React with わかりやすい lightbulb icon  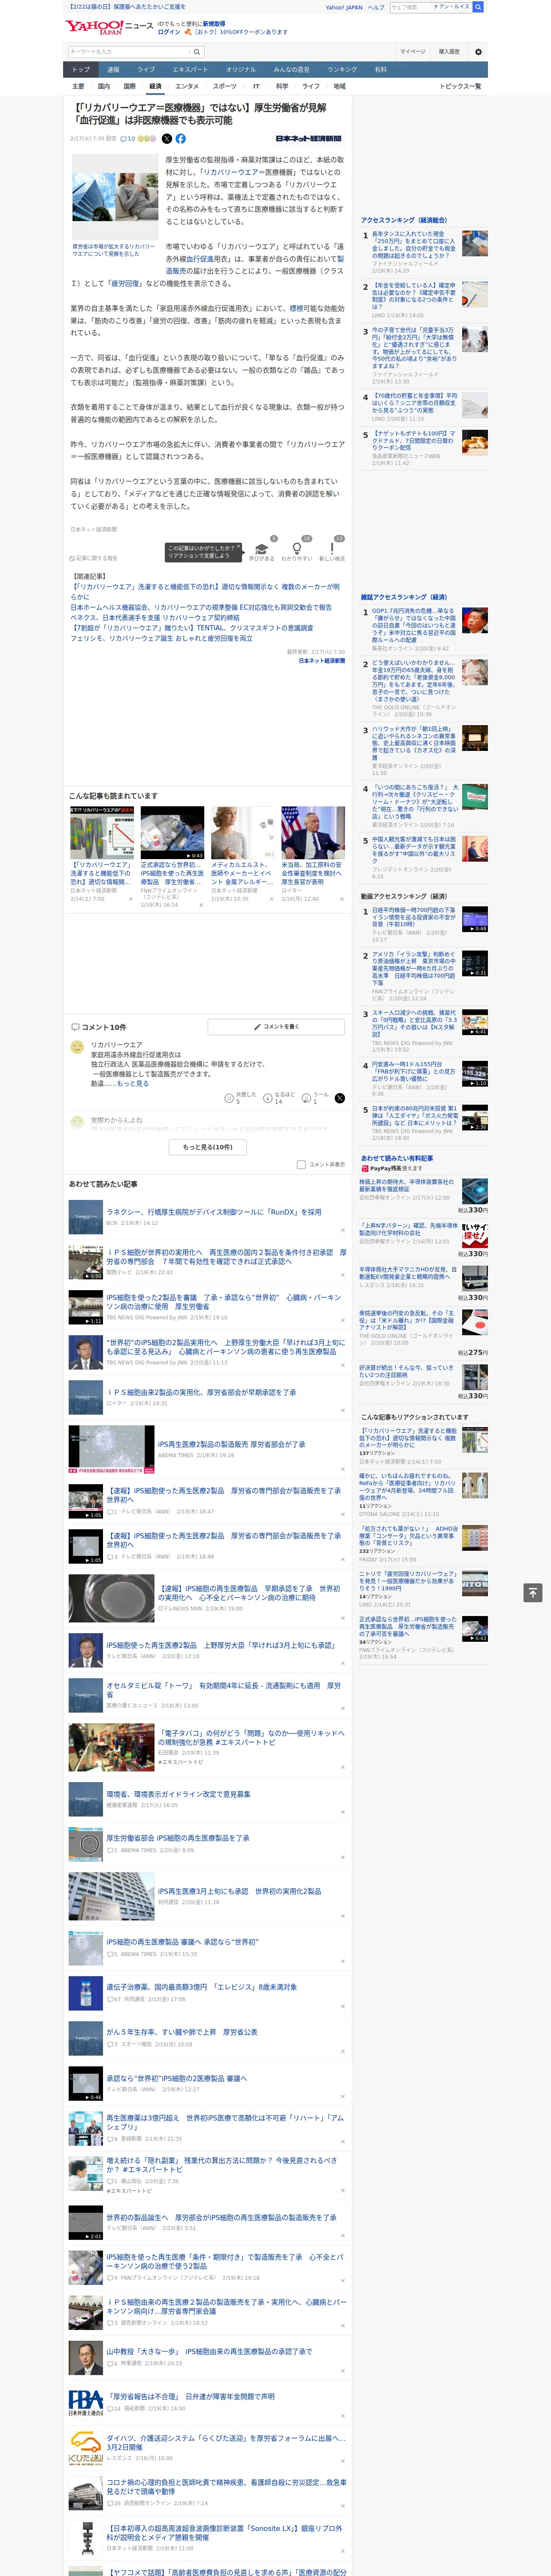[297, 549]
